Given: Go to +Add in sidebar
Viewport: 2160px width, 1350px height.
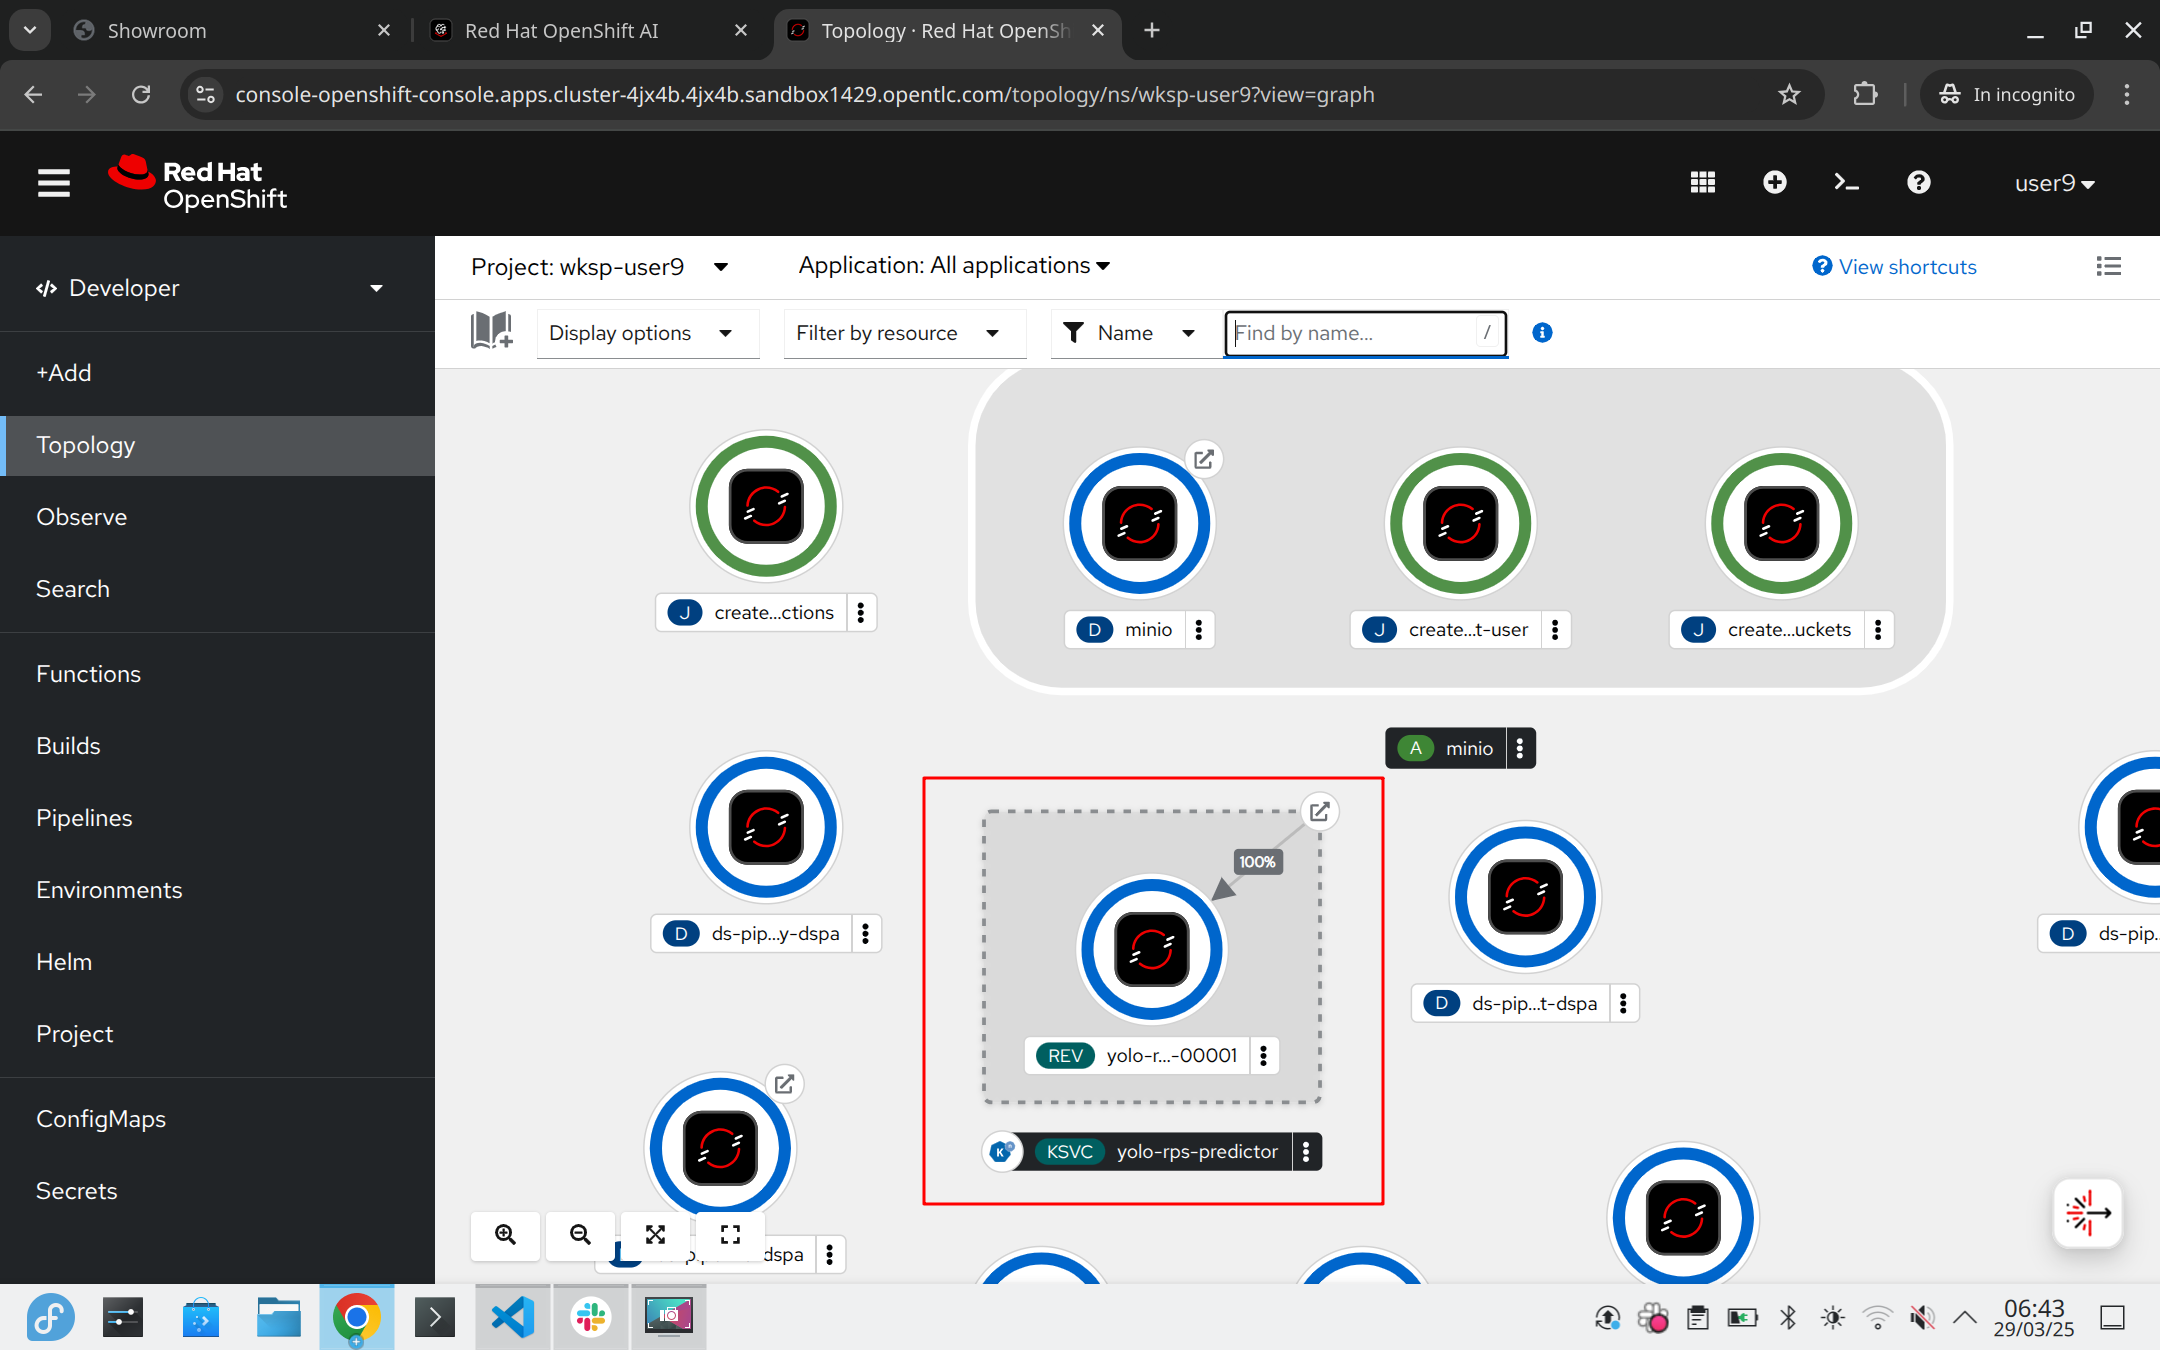Looking at the screenshot, I should (x=217, y=373).
